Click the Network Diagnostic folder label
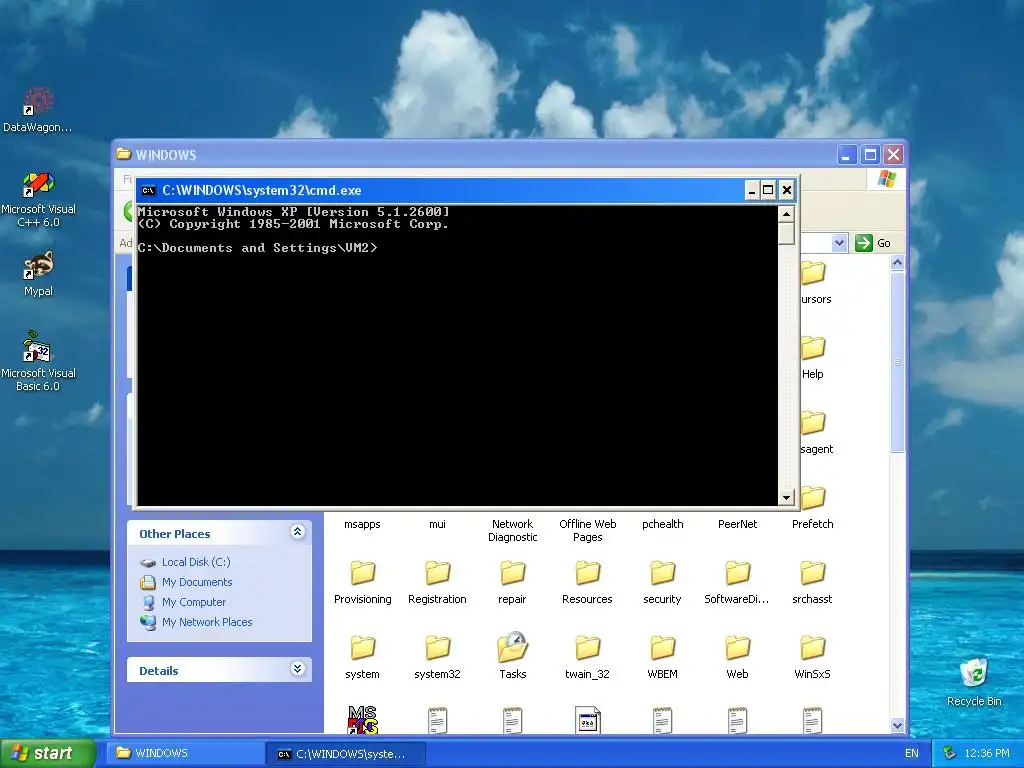 (513, 530)
